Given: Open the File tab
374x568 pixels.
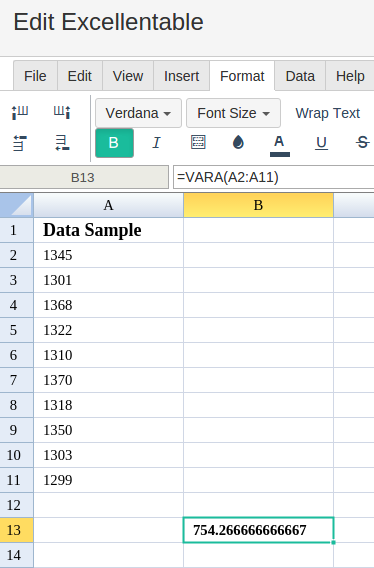Looking at the screenshot, I should click(35, 76).
